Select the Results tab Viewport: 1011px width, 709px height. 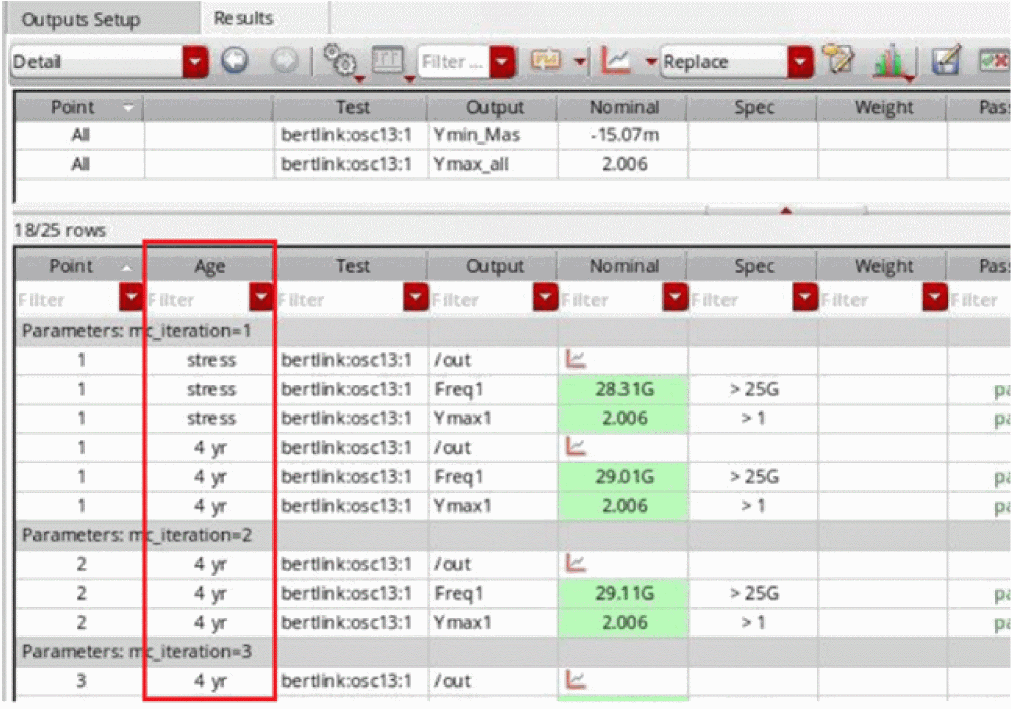coord(244,18)
